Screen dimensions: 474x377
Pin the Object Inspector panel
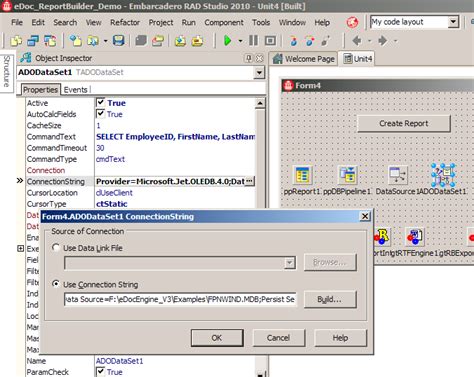coord(249,58)
